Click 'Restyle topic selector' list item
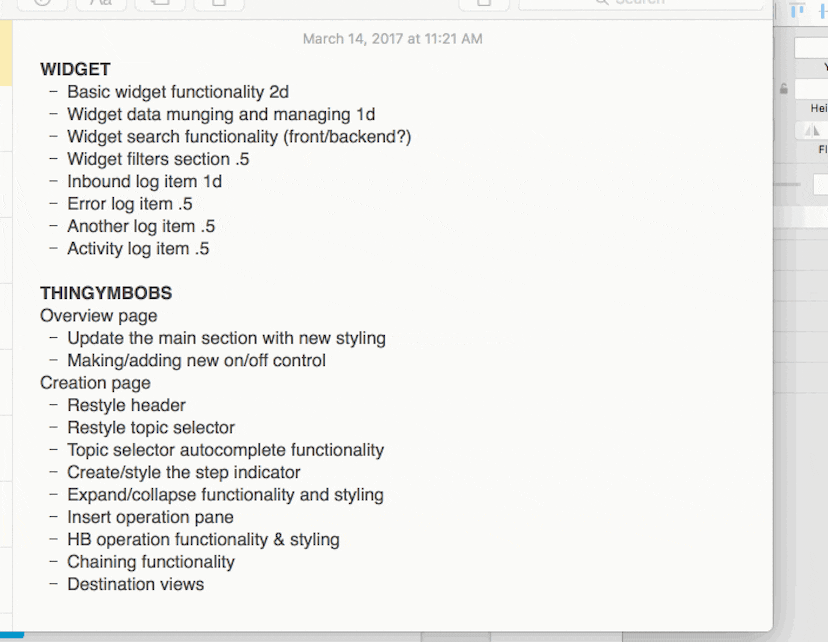The height and width of the screenshot is (642, 828). point(151,428)
